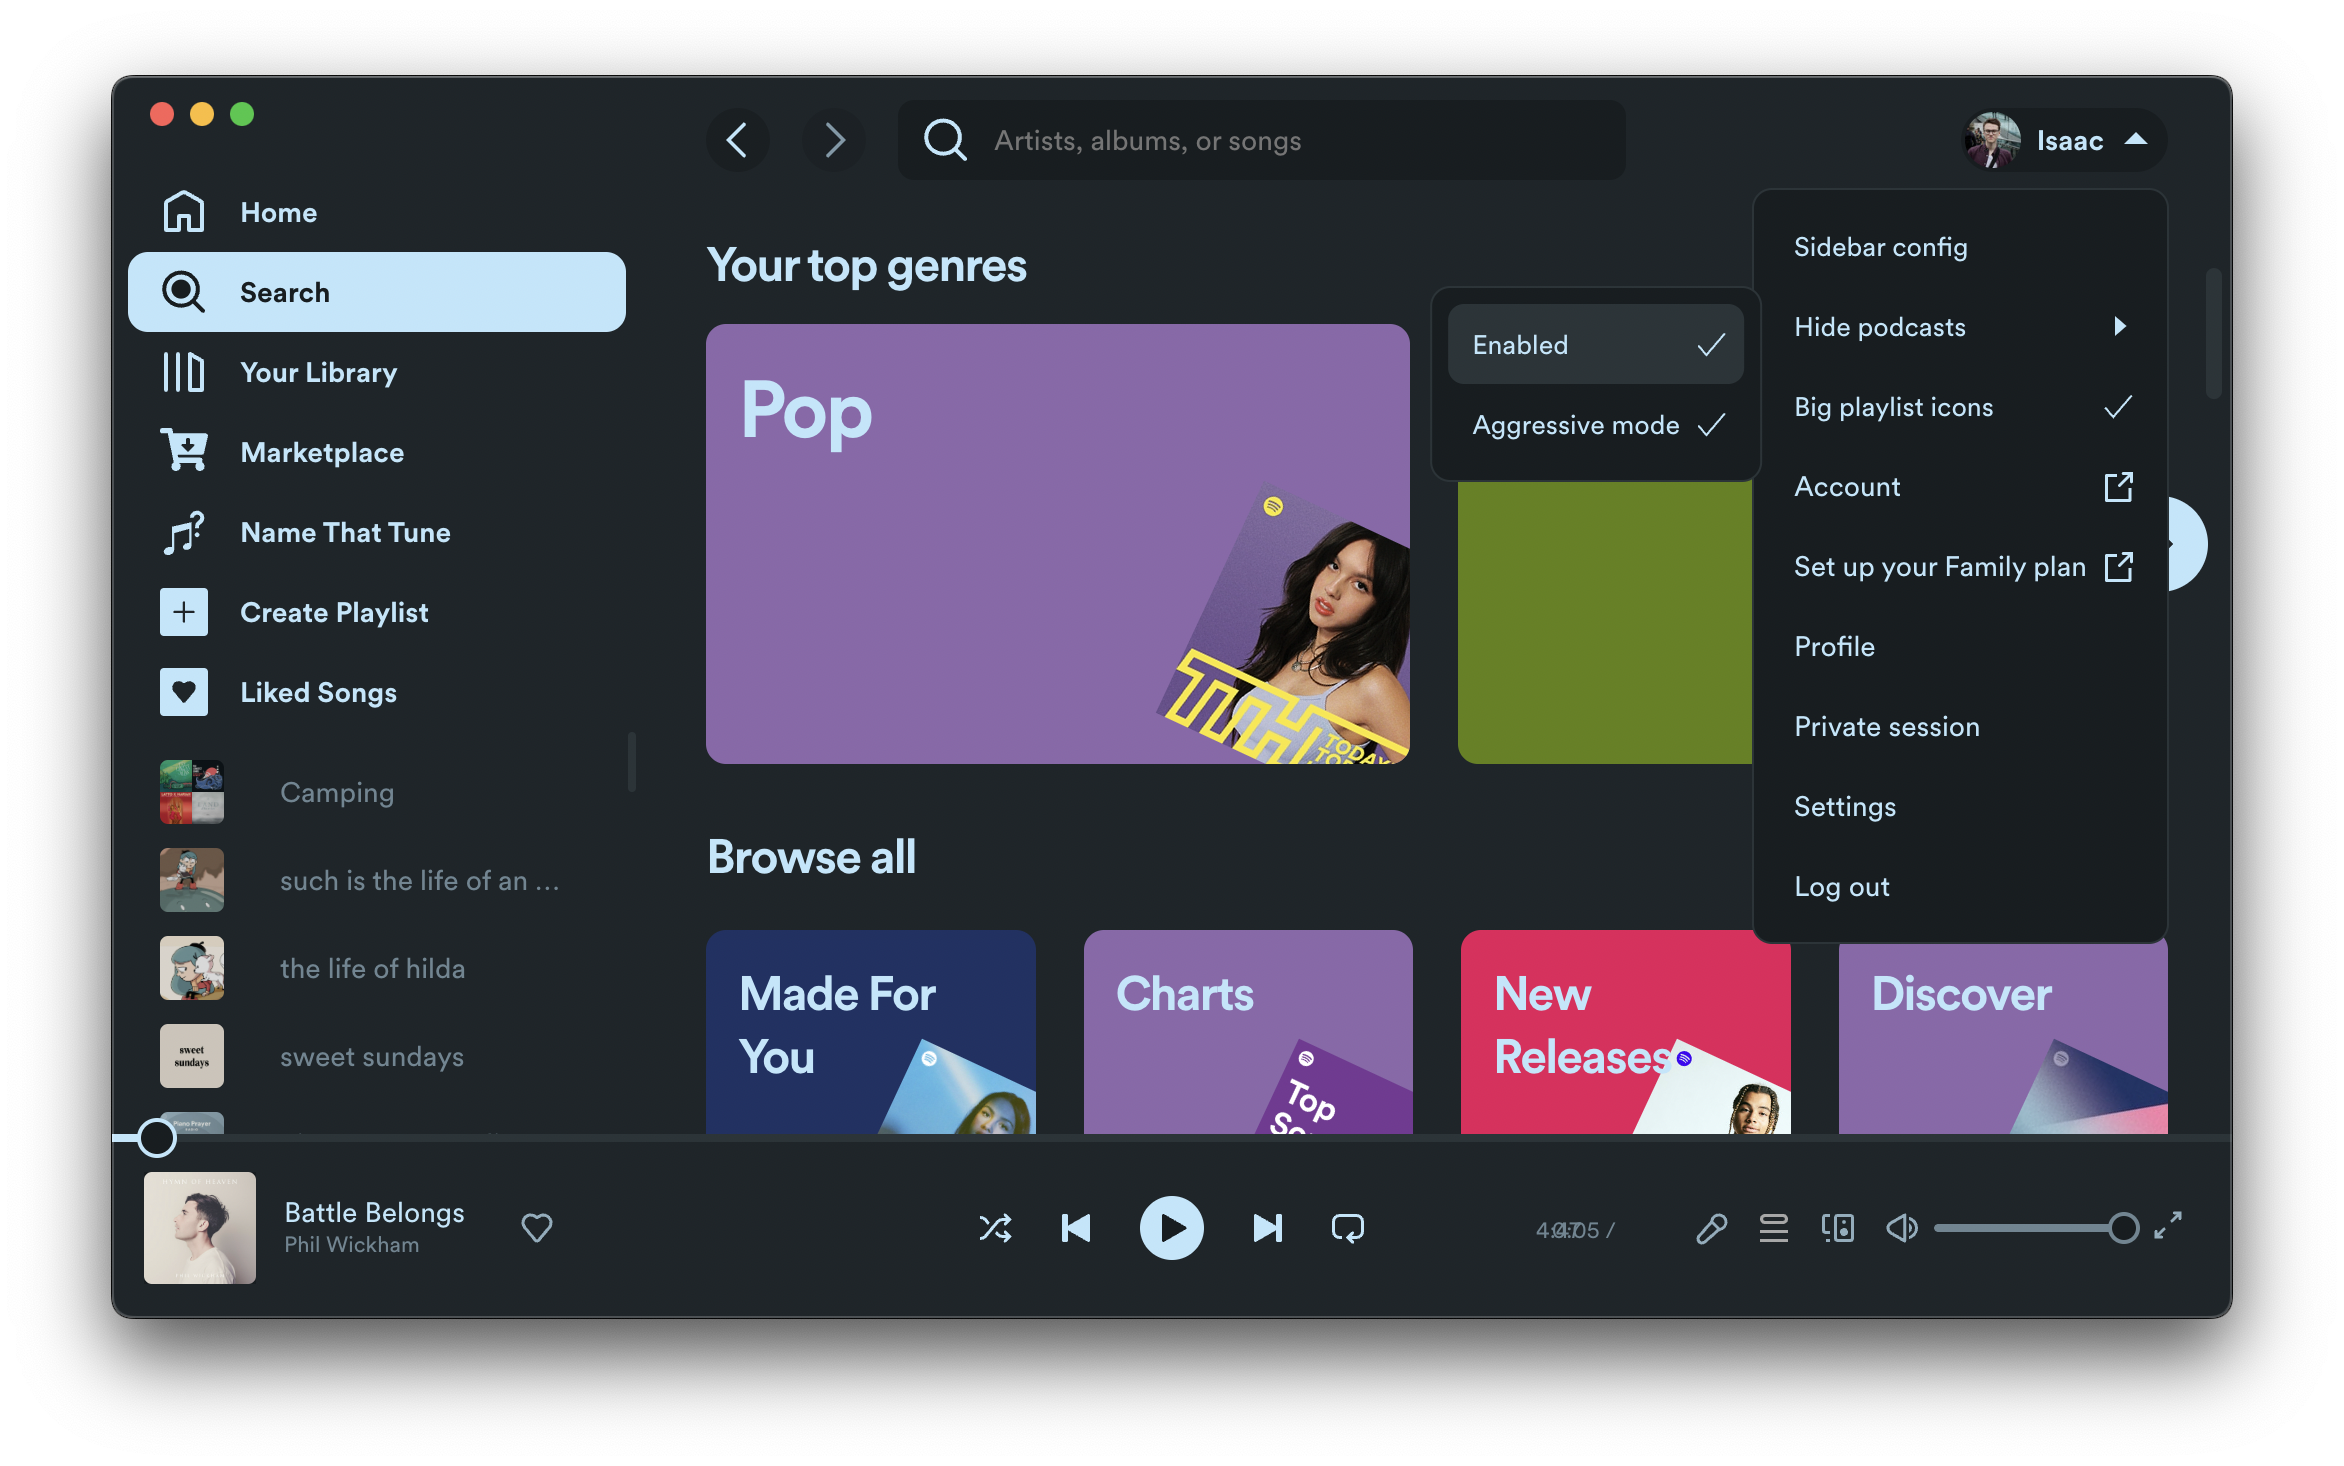
Task: Enable repeat mode
Action: click(x=1347, y=1228)
